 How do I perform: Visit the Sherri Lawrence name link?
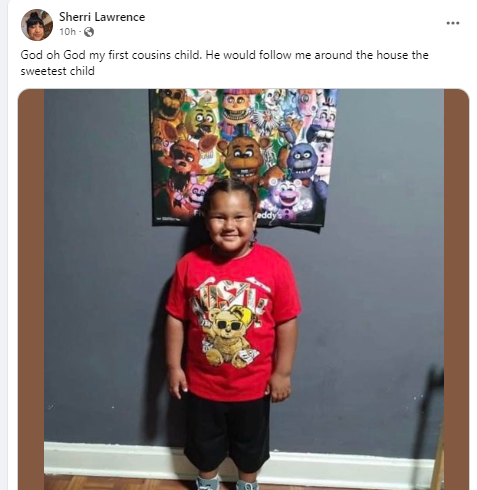pyautogui.click(x=102, y=17)
